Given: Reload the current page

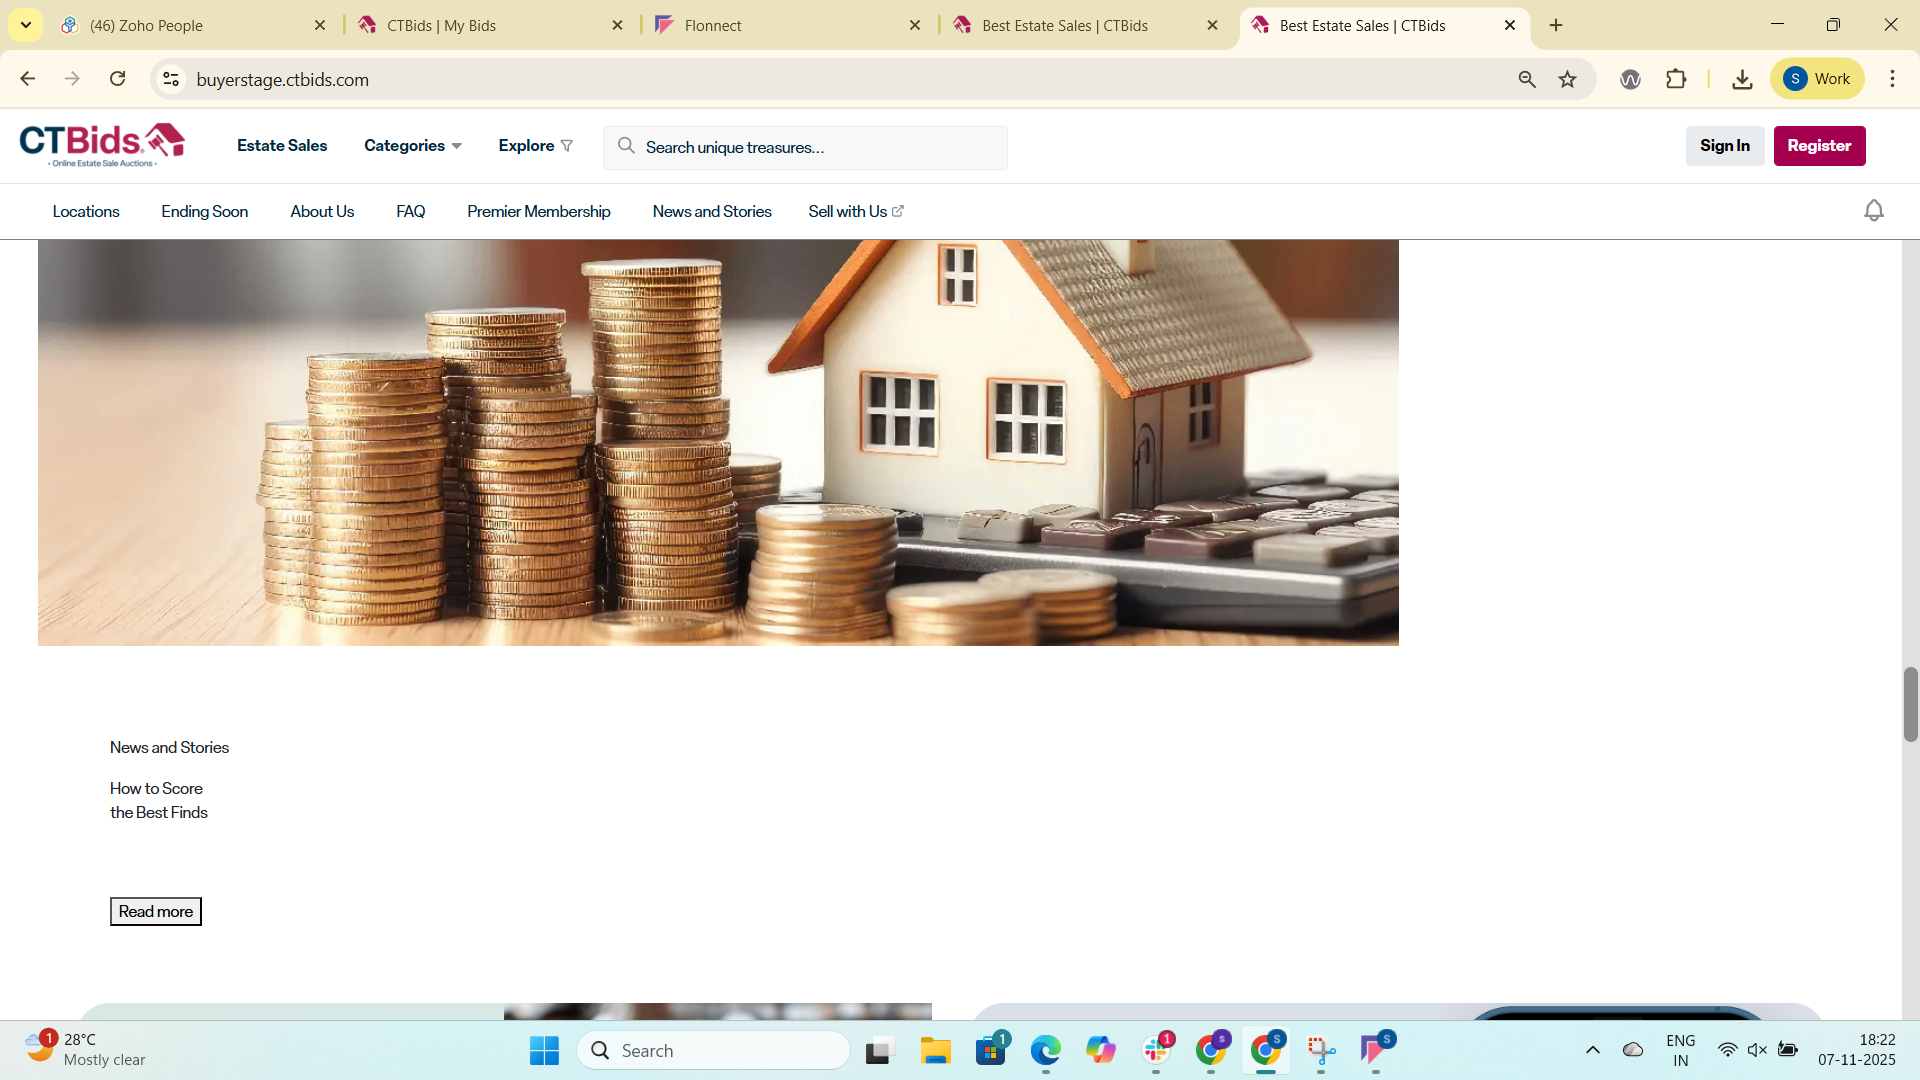Looking at the screenshot, I should pyautogui.click(x=118, y=79).
